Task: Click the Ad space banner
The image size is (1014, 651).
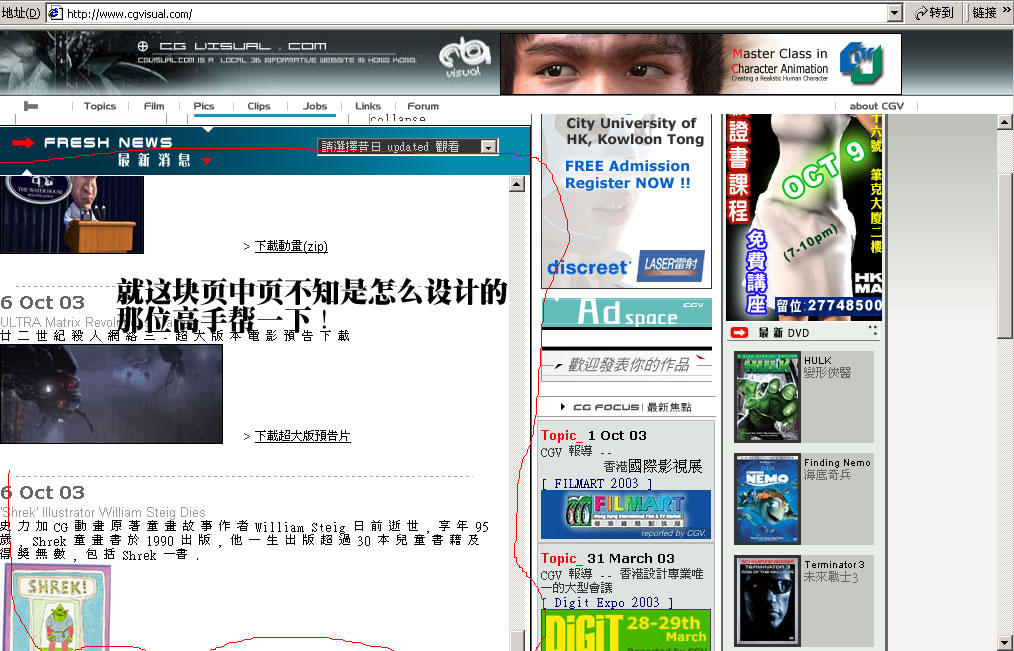Action: coord(627,313)
